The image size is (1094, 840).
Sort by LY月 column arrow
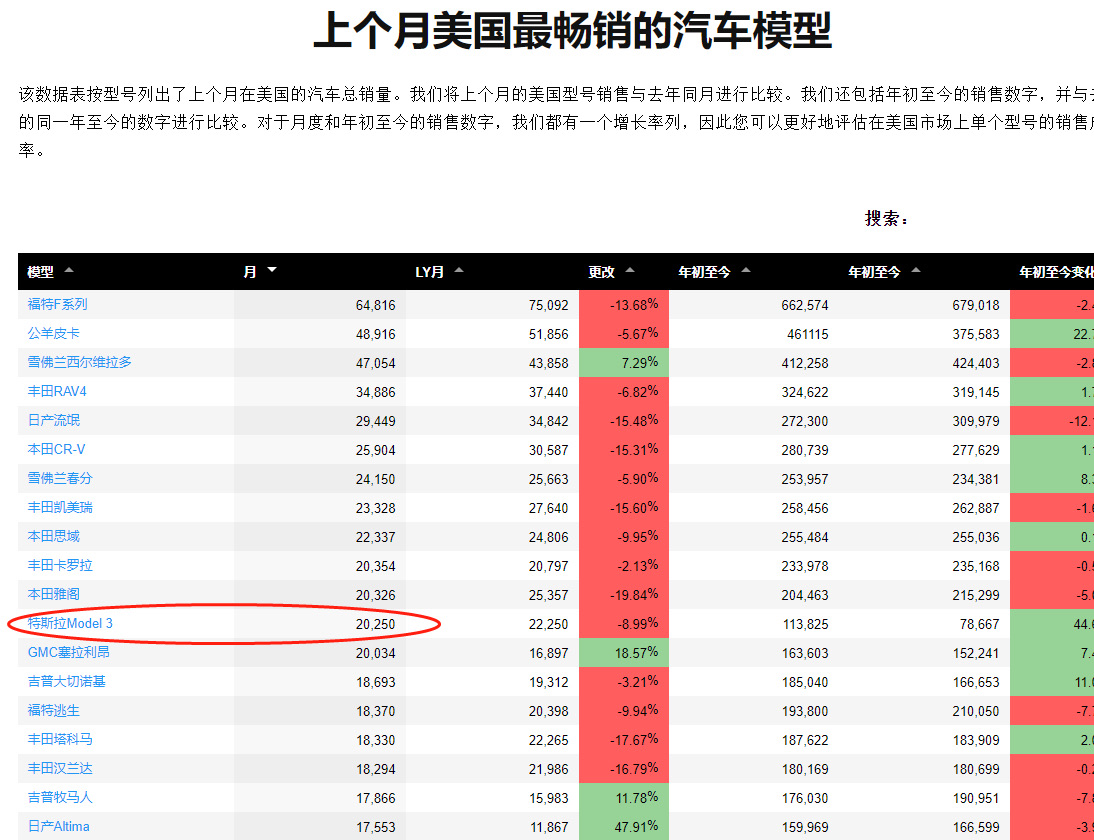(x=458, y=270)
